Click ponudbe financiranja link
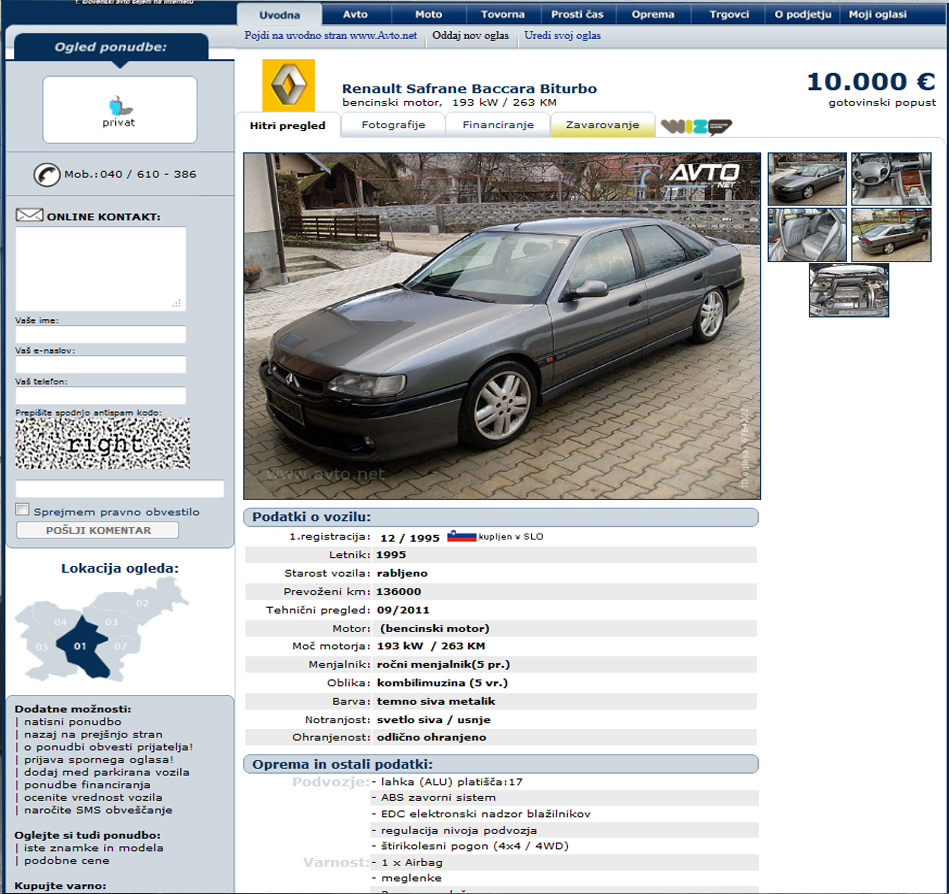The width and height of the screenshot is (949, 894). 87,785
